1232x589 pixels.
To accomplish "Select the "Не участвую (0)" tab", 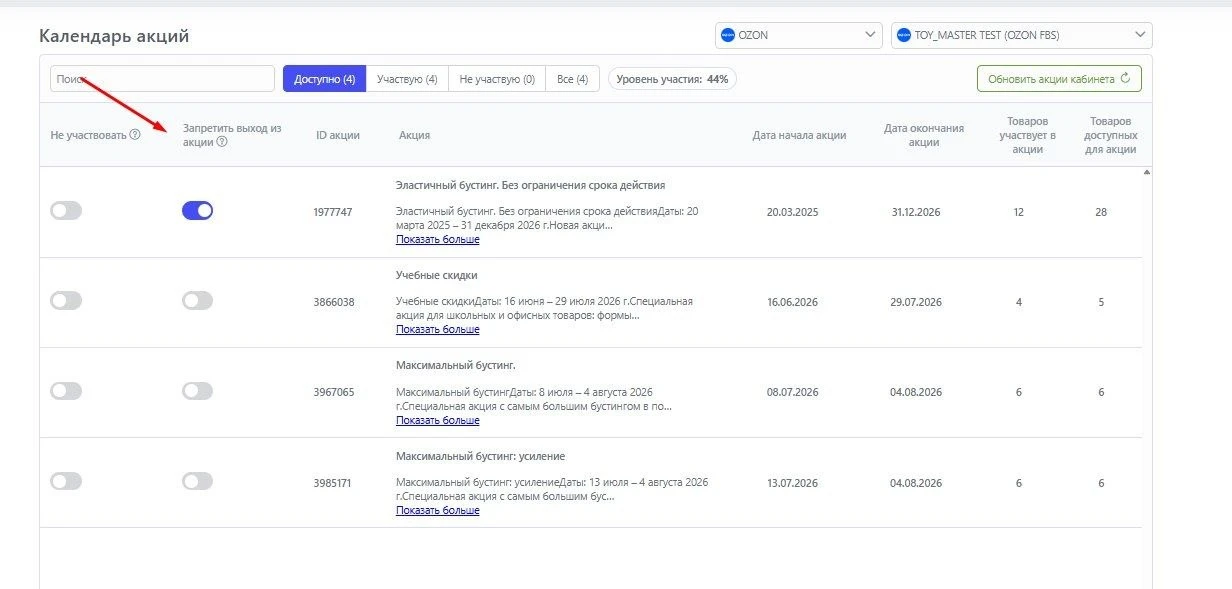I will 497,79.
